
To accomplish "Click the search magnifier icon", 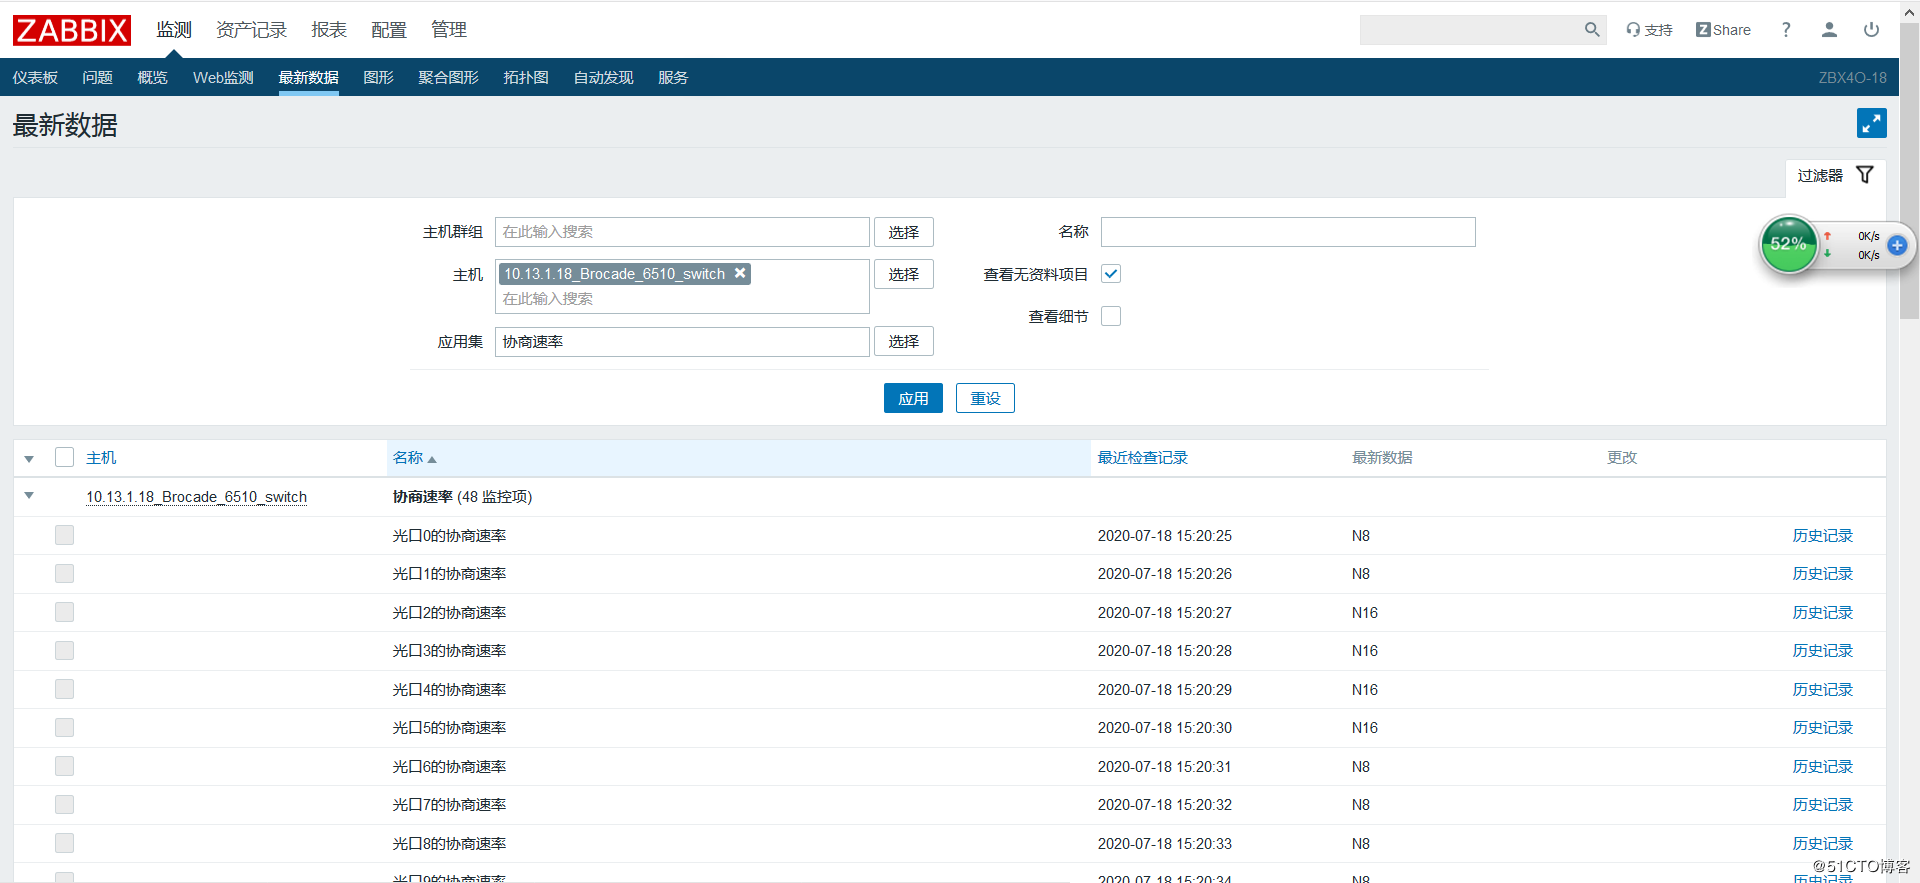I will [x=1591, y=30].
